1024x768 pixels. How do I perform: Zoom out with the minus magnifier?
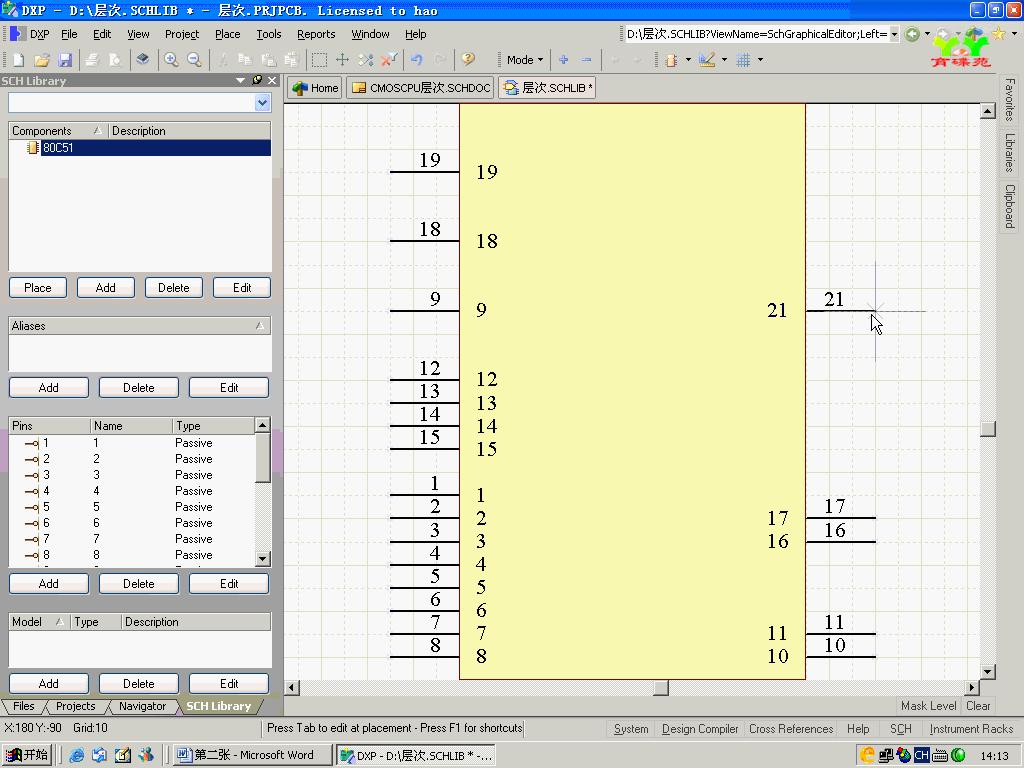(x=194, y=60)
